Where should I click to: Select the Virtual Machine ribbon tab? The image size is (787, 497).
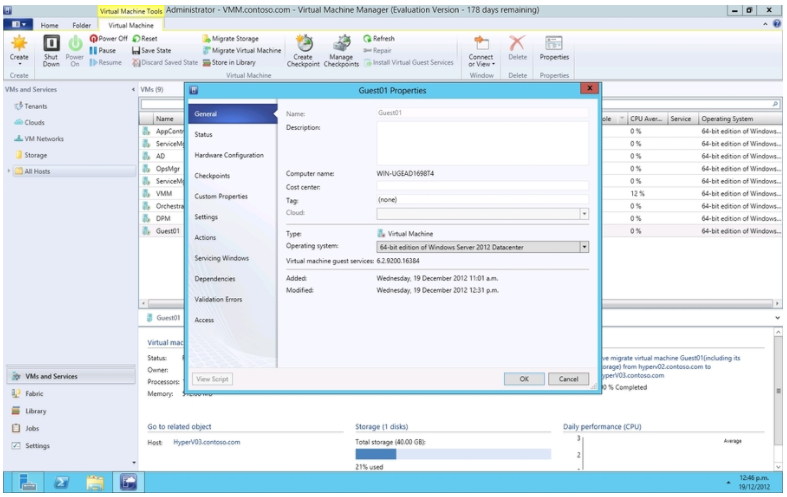[x=131, y=25]
